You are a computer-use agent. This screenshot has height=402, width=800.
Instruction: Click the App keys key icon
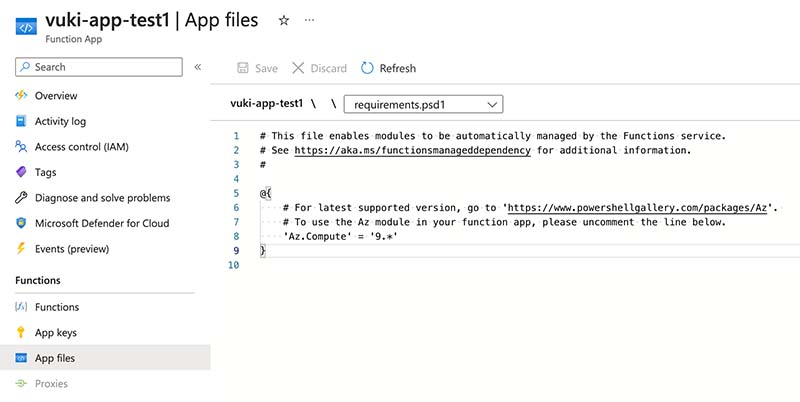(x=21, y=332)
